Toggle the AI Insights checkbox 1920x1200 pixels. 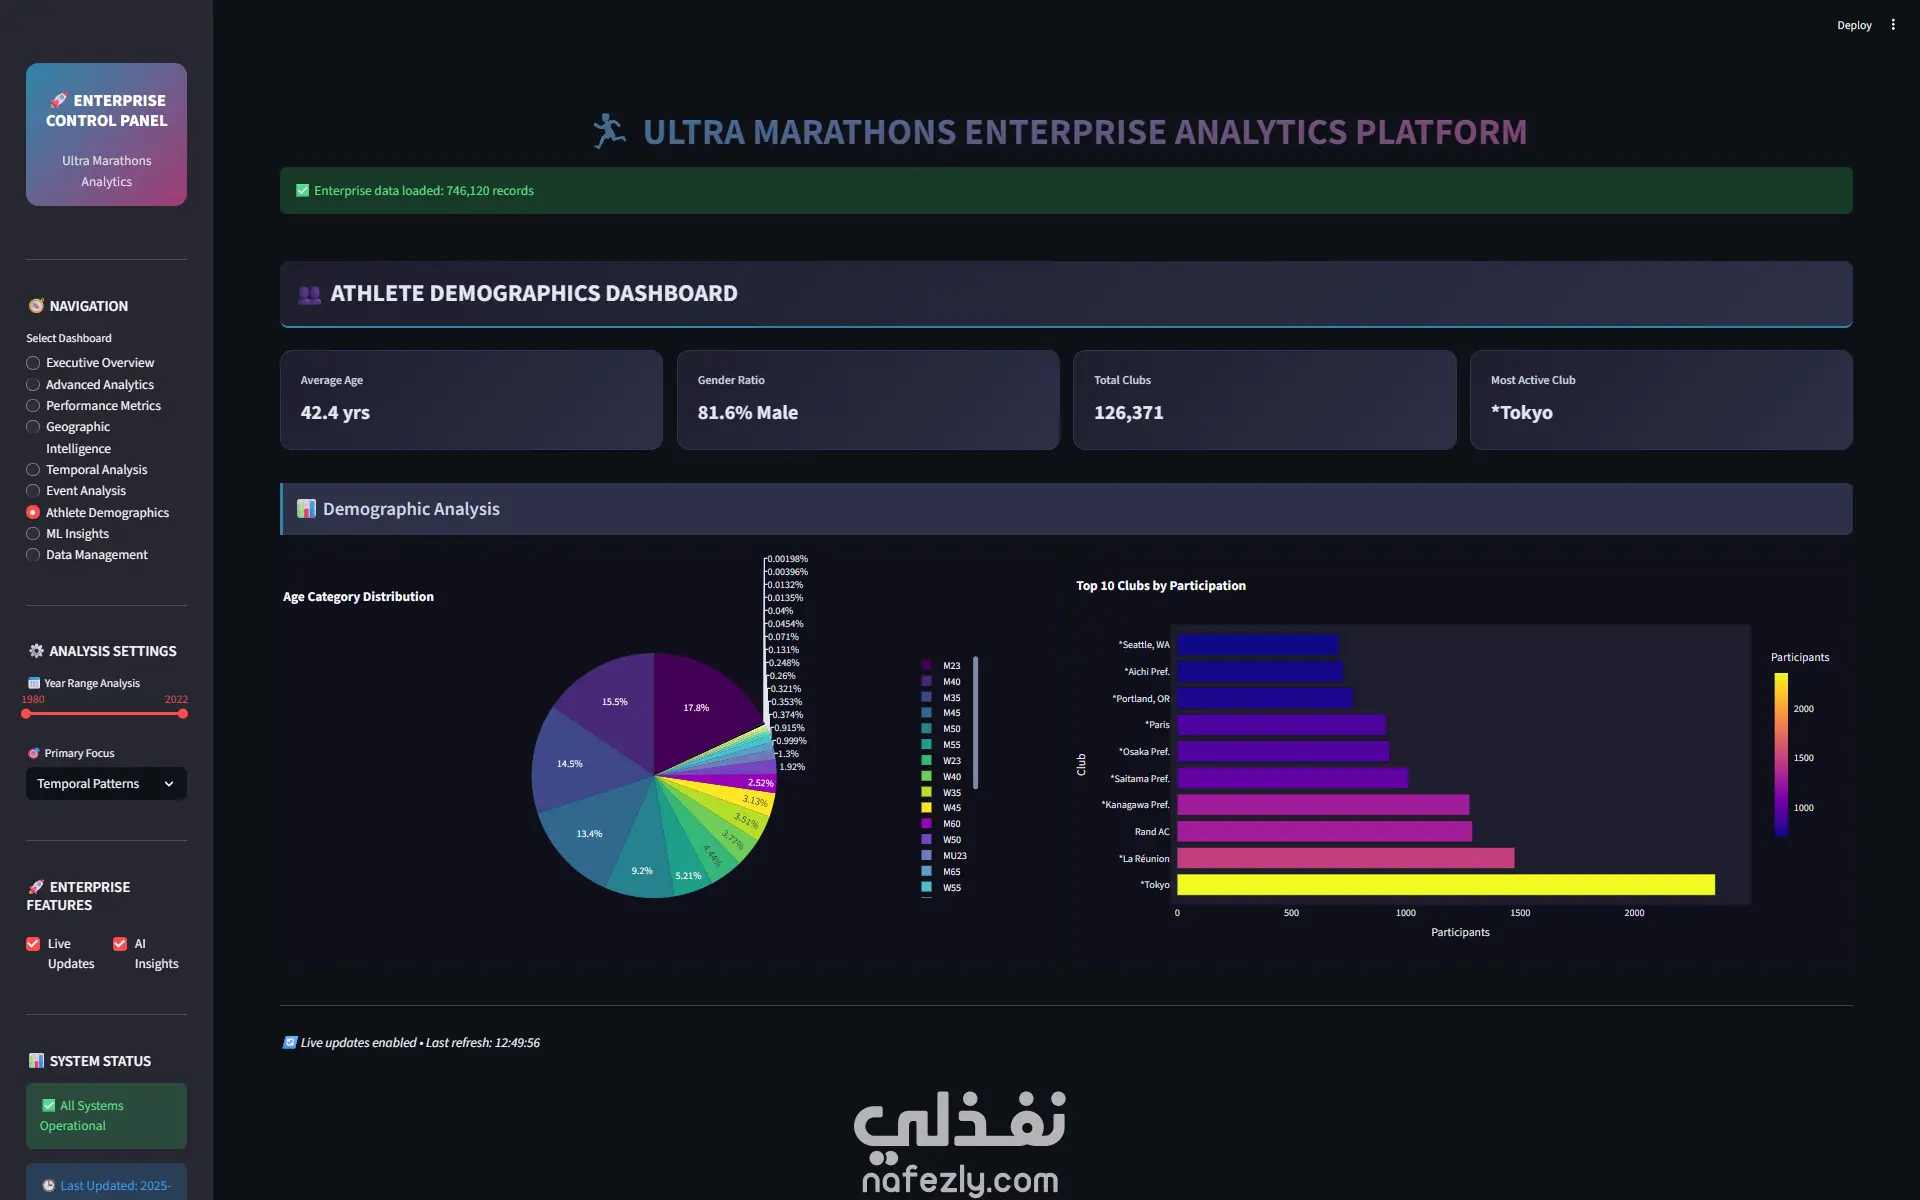coord(120,944)
